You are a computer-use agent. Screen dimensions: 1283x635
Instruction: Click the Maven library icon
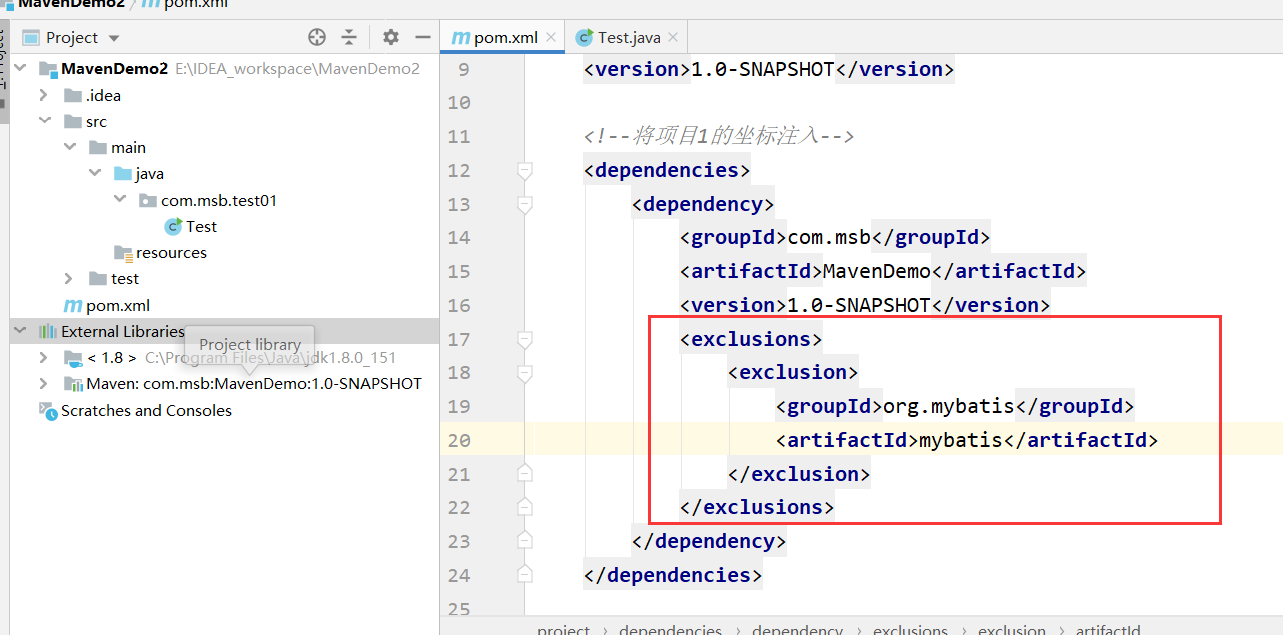coord(73,383)
